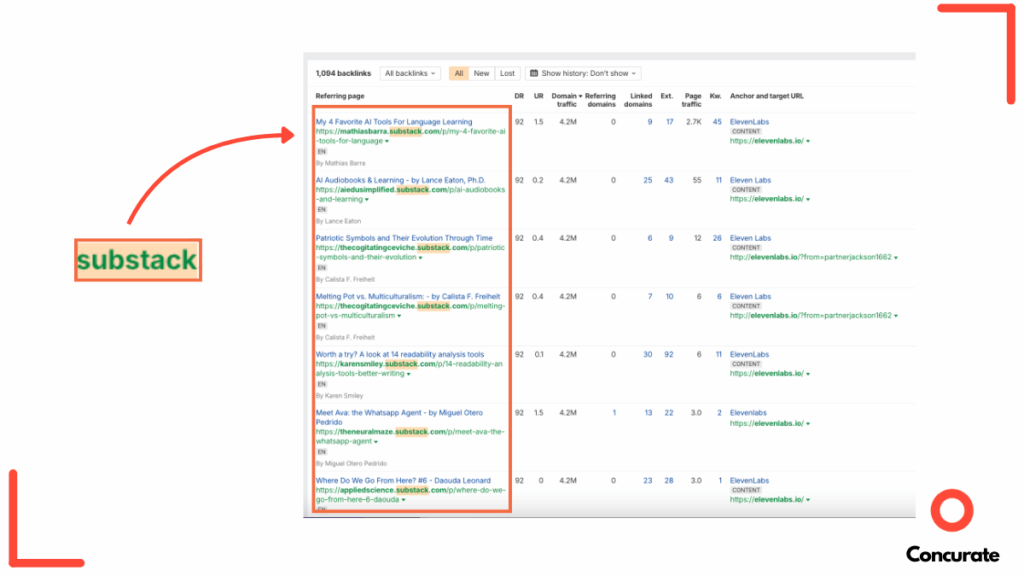Click linked domains value 25
Viewport: 1024px width, 576px height.
[647, 180]
